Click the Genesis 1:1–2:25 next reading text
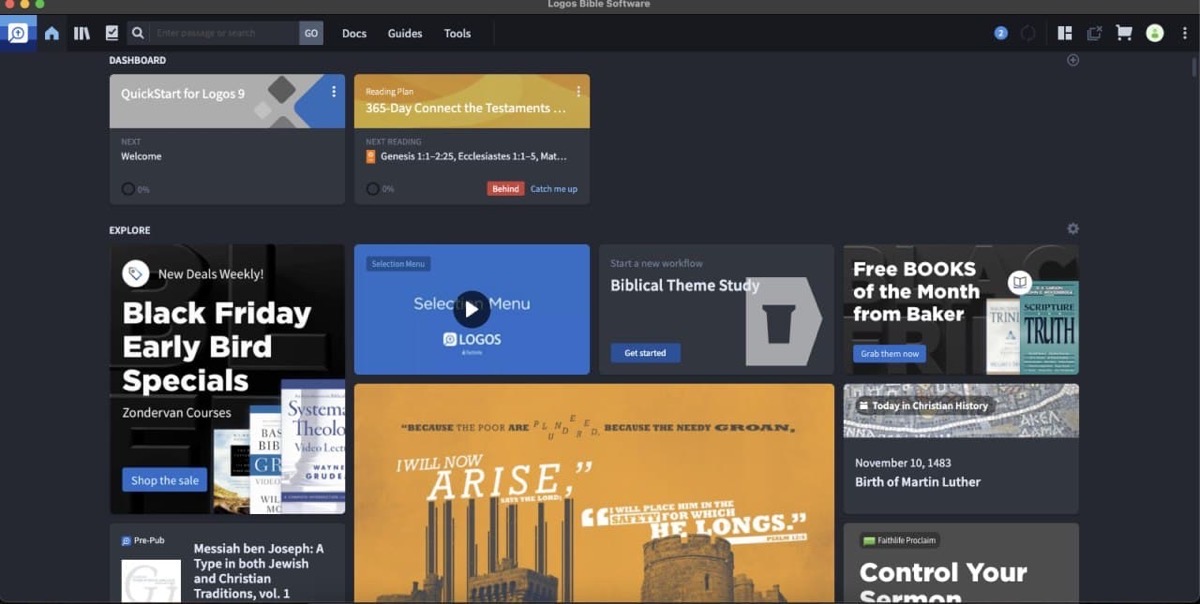The width and height of the screenshot is (1200, 604). (x=474, y=157)
